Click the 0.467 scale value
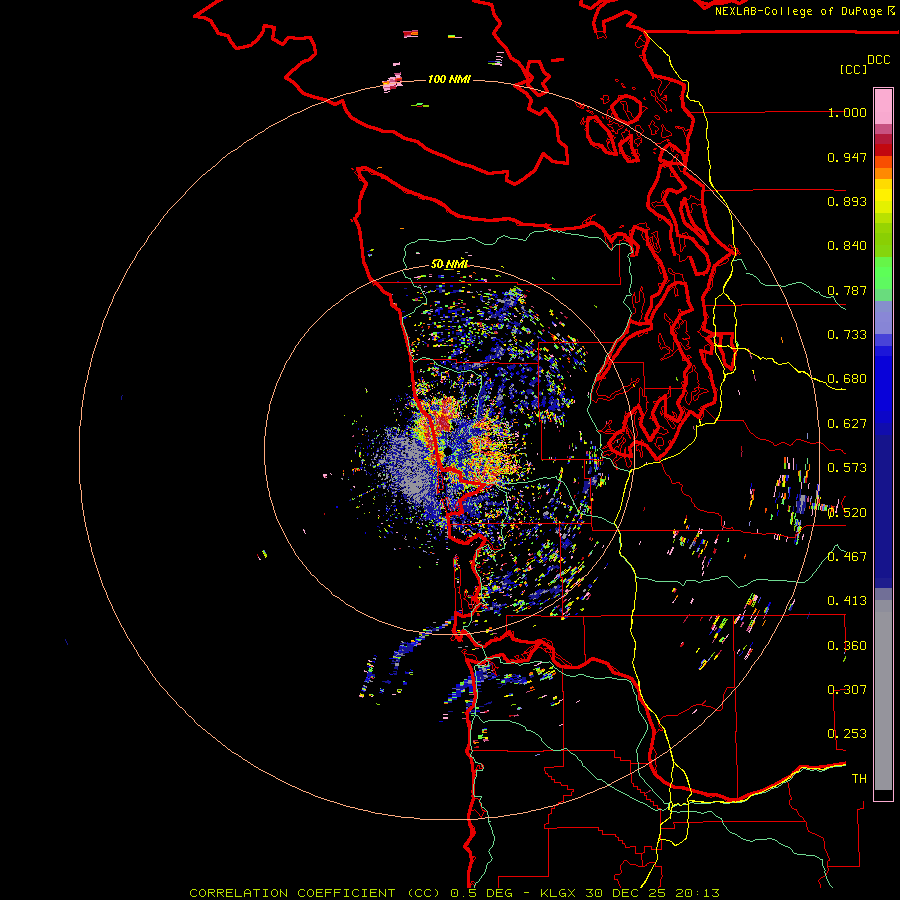The image size is (900, 900). [847, 557]
